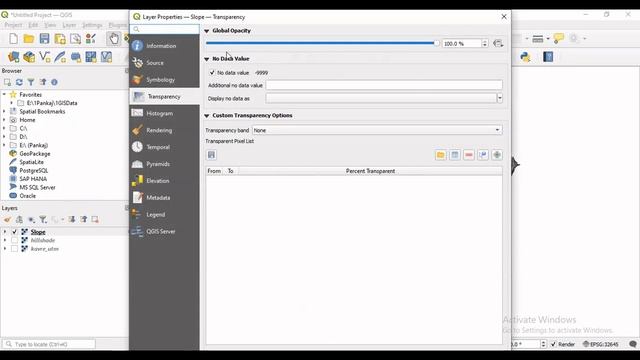
Task: Toggle the No data value checkbox
Action: 212,72
